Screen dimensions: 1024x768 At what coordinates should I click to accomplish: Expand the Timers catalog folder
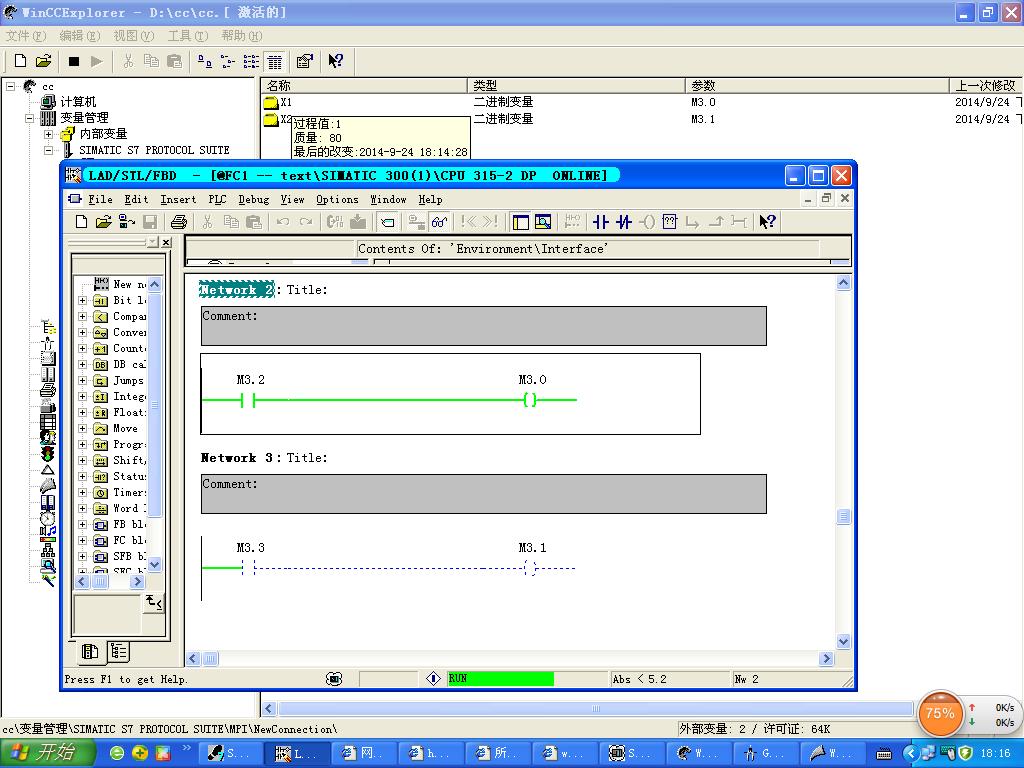click(x=82, y=492)
